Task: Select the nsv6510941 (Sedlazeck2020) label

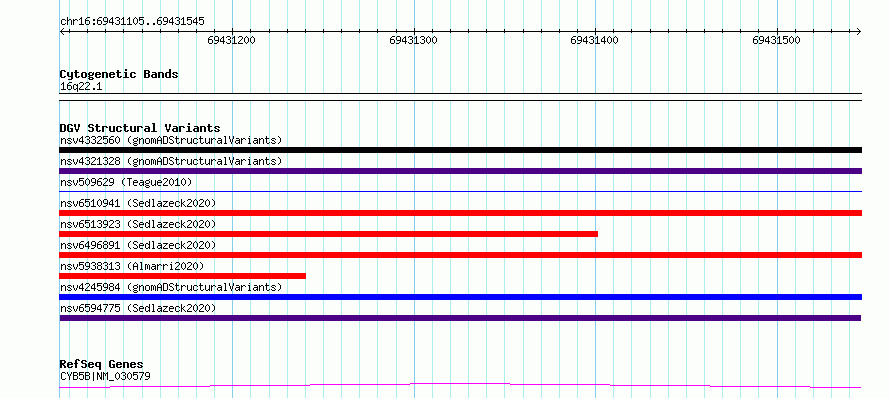Action: click(x=138, y=203)
